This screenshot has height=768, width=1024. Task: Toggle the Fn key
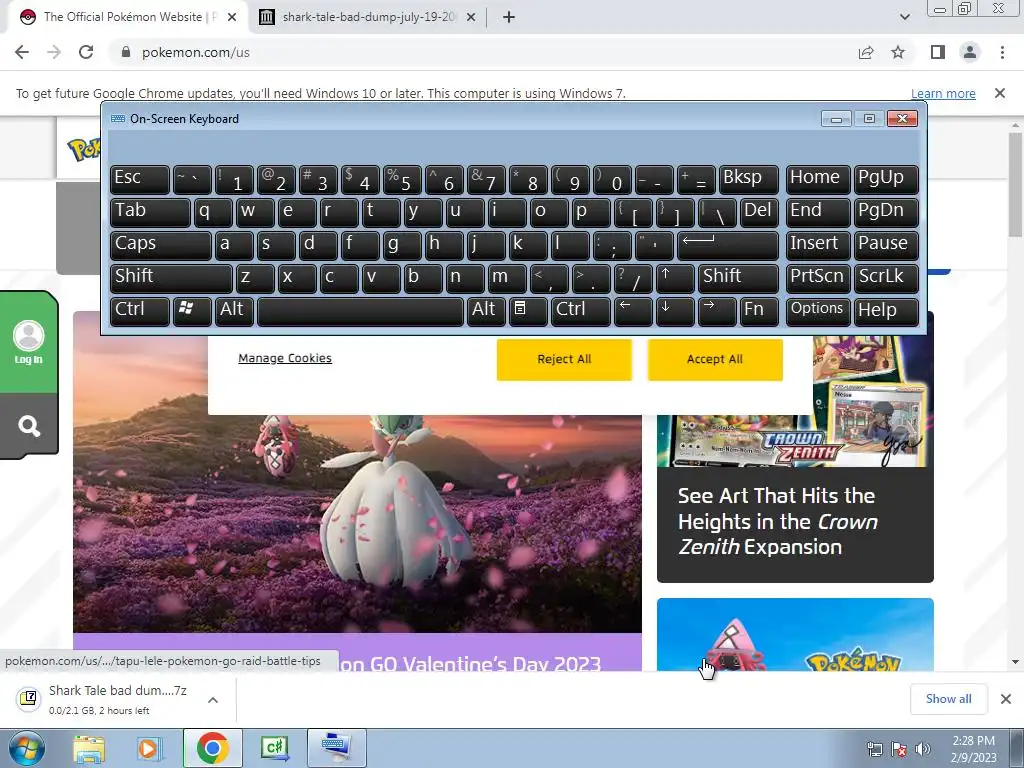coord(760,311)
